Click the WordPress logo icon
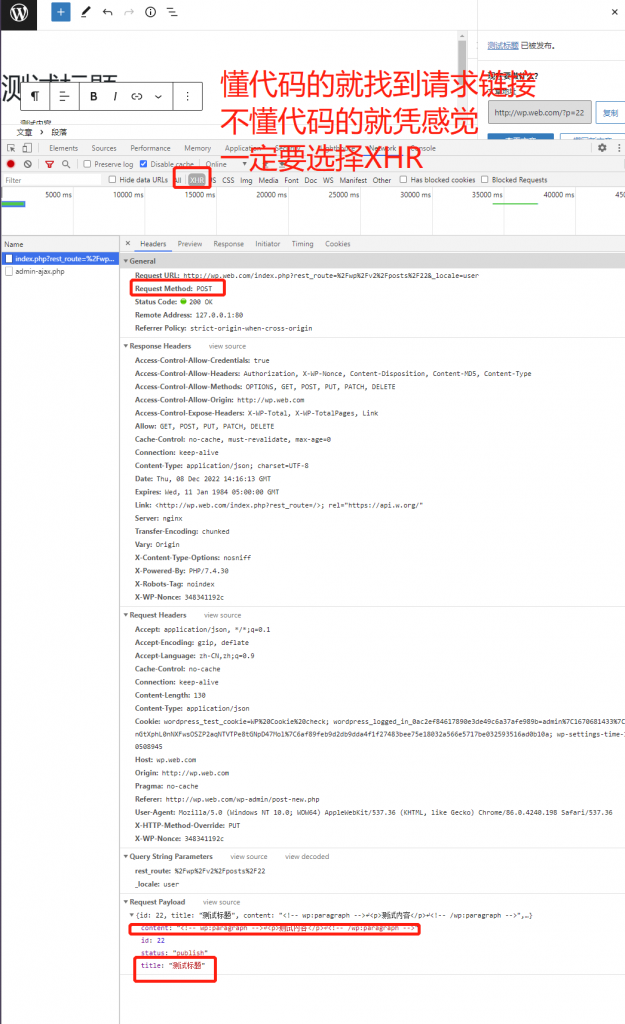Viewport: 625px width, 1024px height. 18,14
